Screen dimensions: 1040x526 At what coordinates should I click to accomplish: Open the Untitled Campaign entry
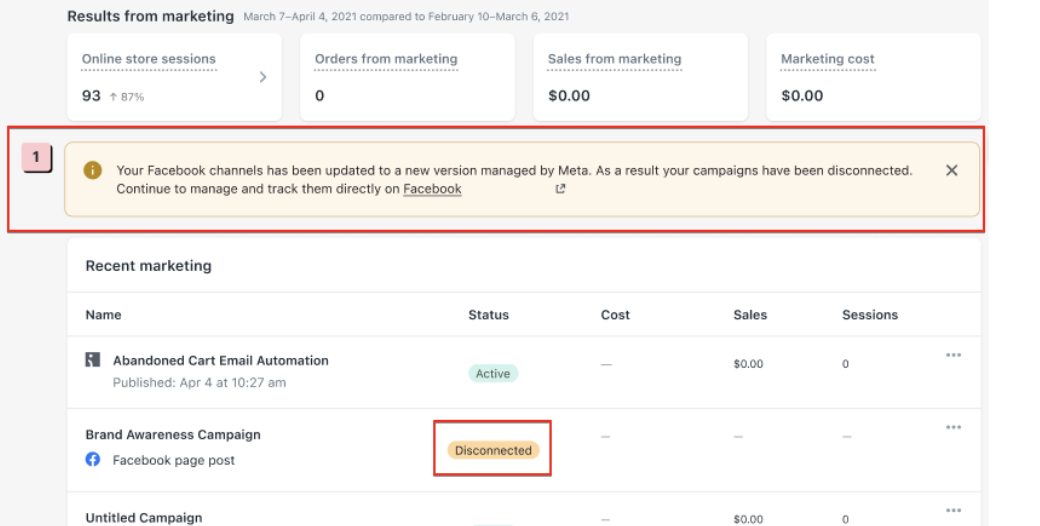[144, 518]
